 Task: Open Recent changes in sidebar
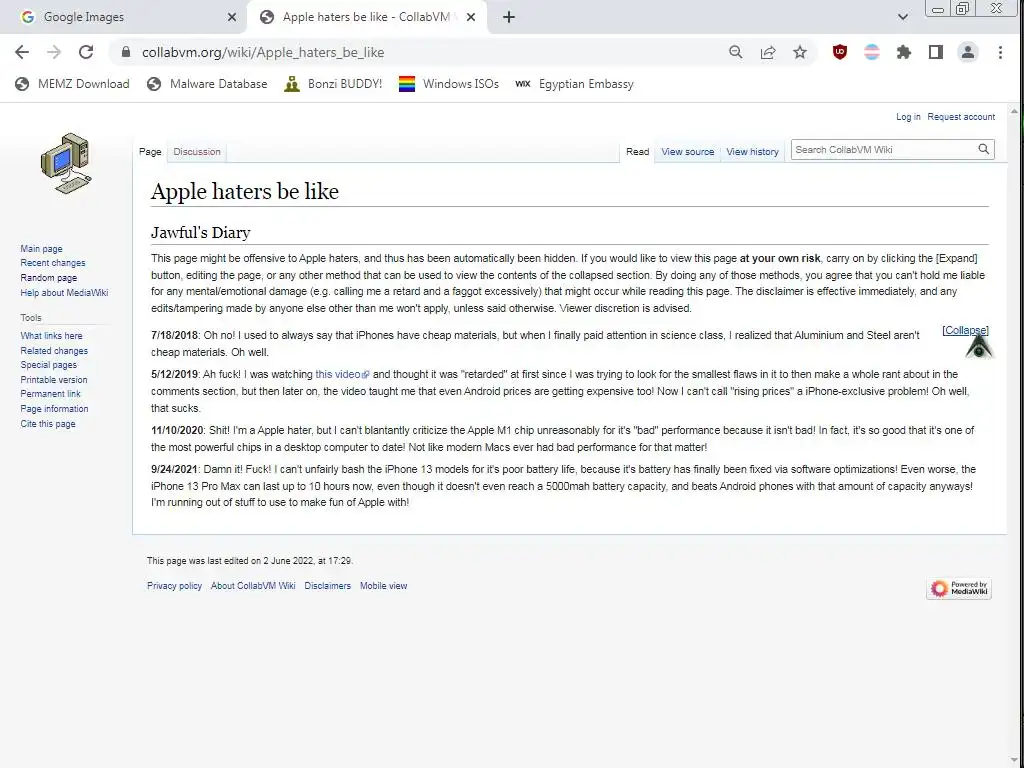53,263
